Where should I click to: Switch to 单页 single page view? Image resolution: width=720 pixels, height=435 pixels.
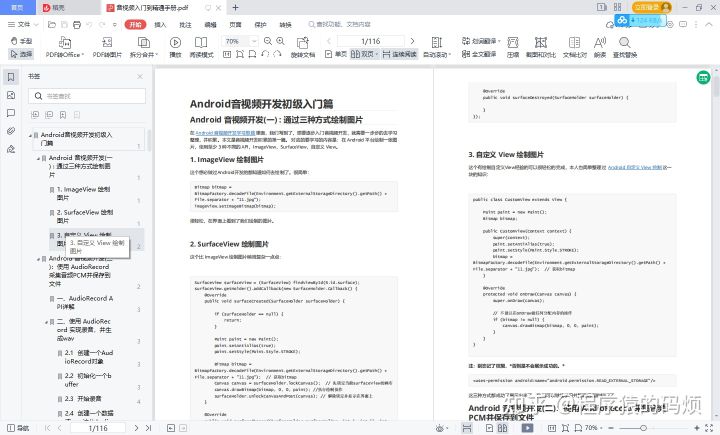pyautogui.click(x=336, y=54)
